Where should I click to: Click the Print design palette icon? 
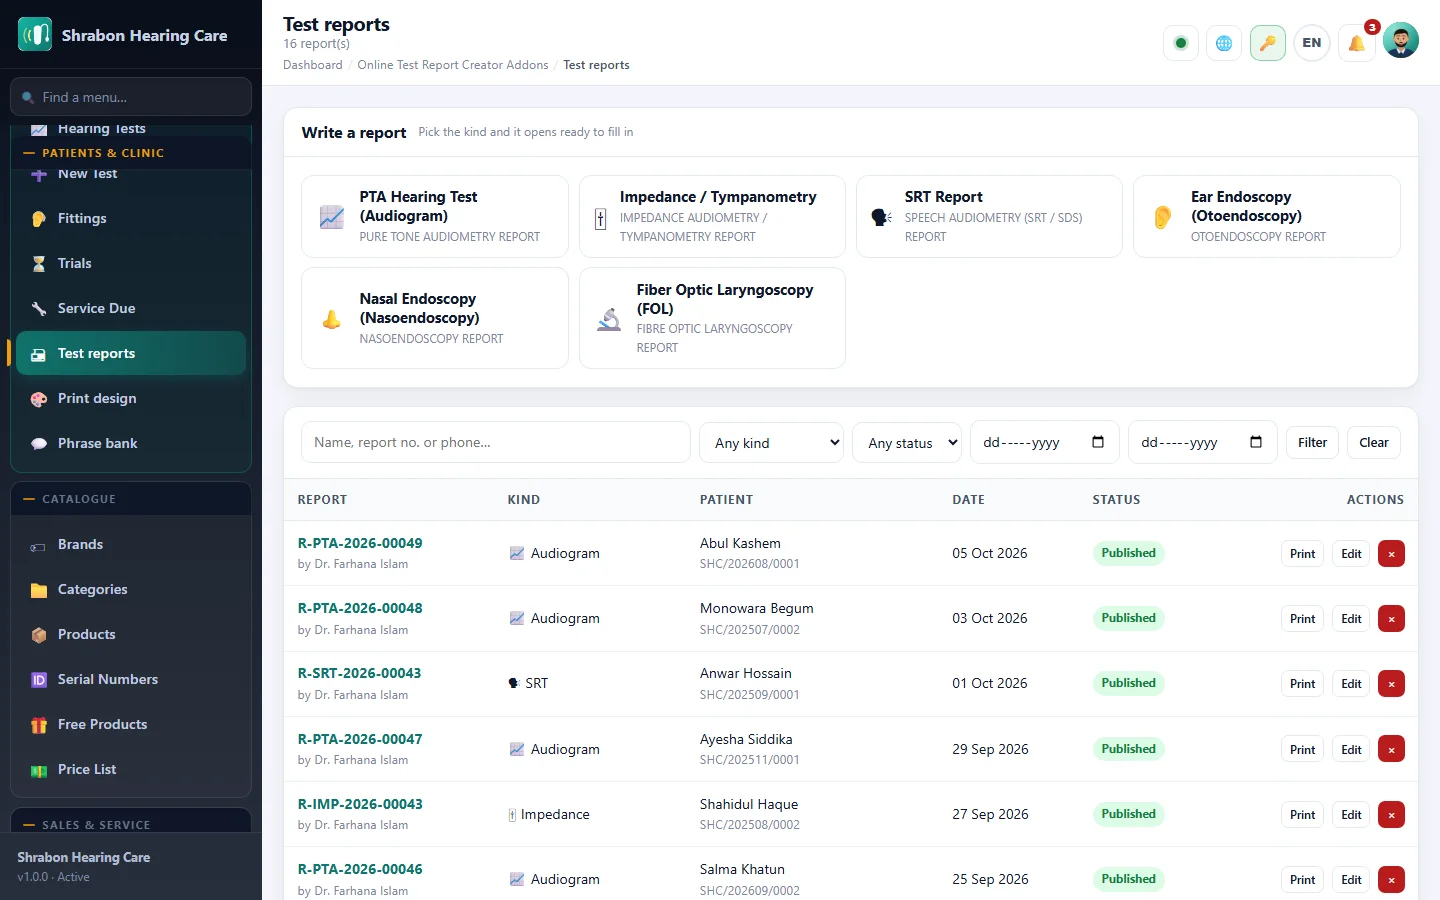(x=39, y=399)
